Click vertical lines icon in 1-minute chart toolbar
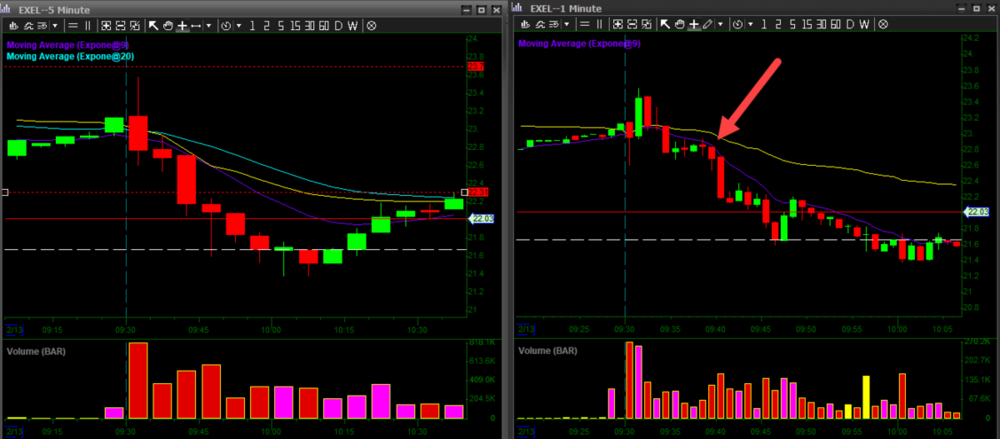This screenshot has width=1000, height=439. point(599,25)
